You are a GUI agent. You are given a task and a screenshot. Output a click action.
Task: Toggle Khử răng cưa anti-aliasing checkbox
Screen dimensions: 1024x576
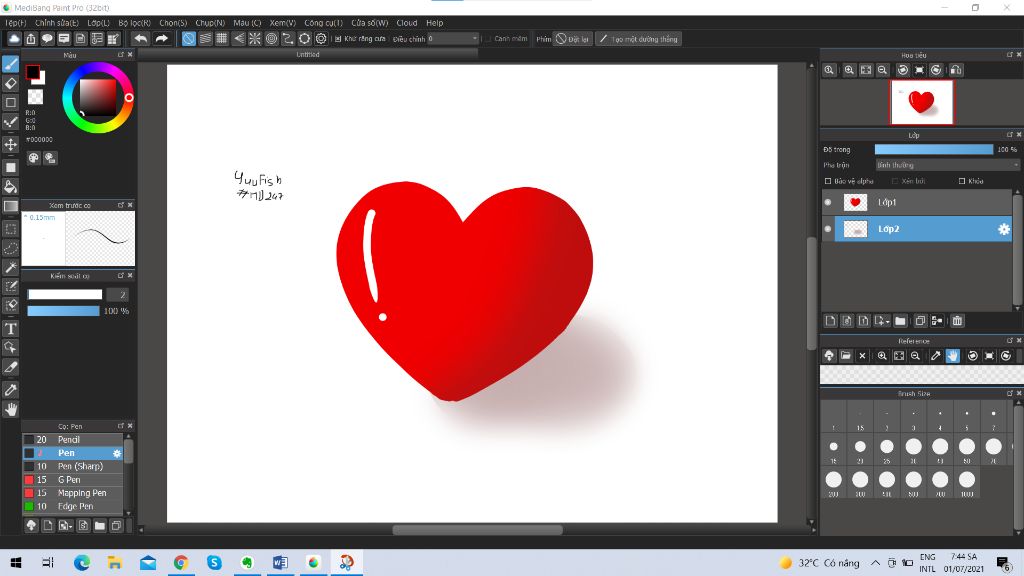[338, 39]
